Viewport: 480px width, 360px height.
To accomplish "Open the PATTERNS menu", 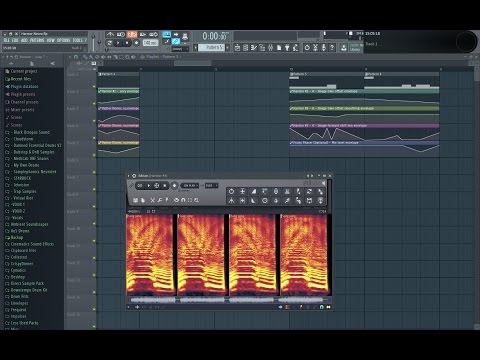I will (x=37, y=40).
